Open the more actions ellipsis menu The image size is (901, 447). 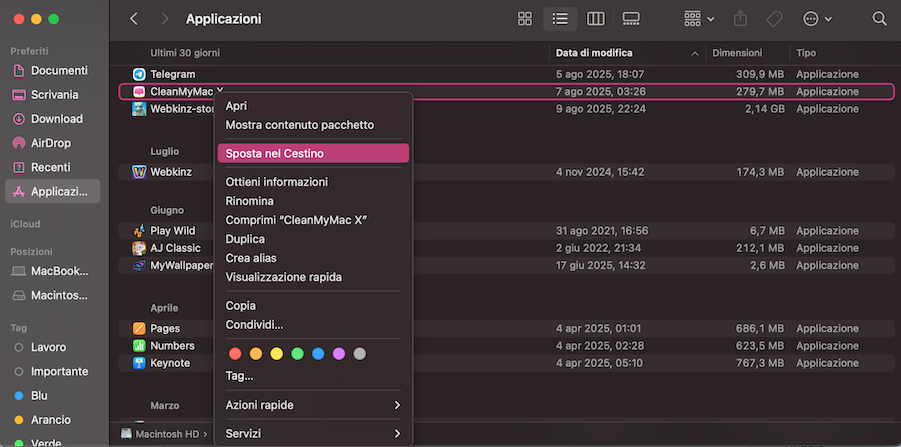pos(817,19)
